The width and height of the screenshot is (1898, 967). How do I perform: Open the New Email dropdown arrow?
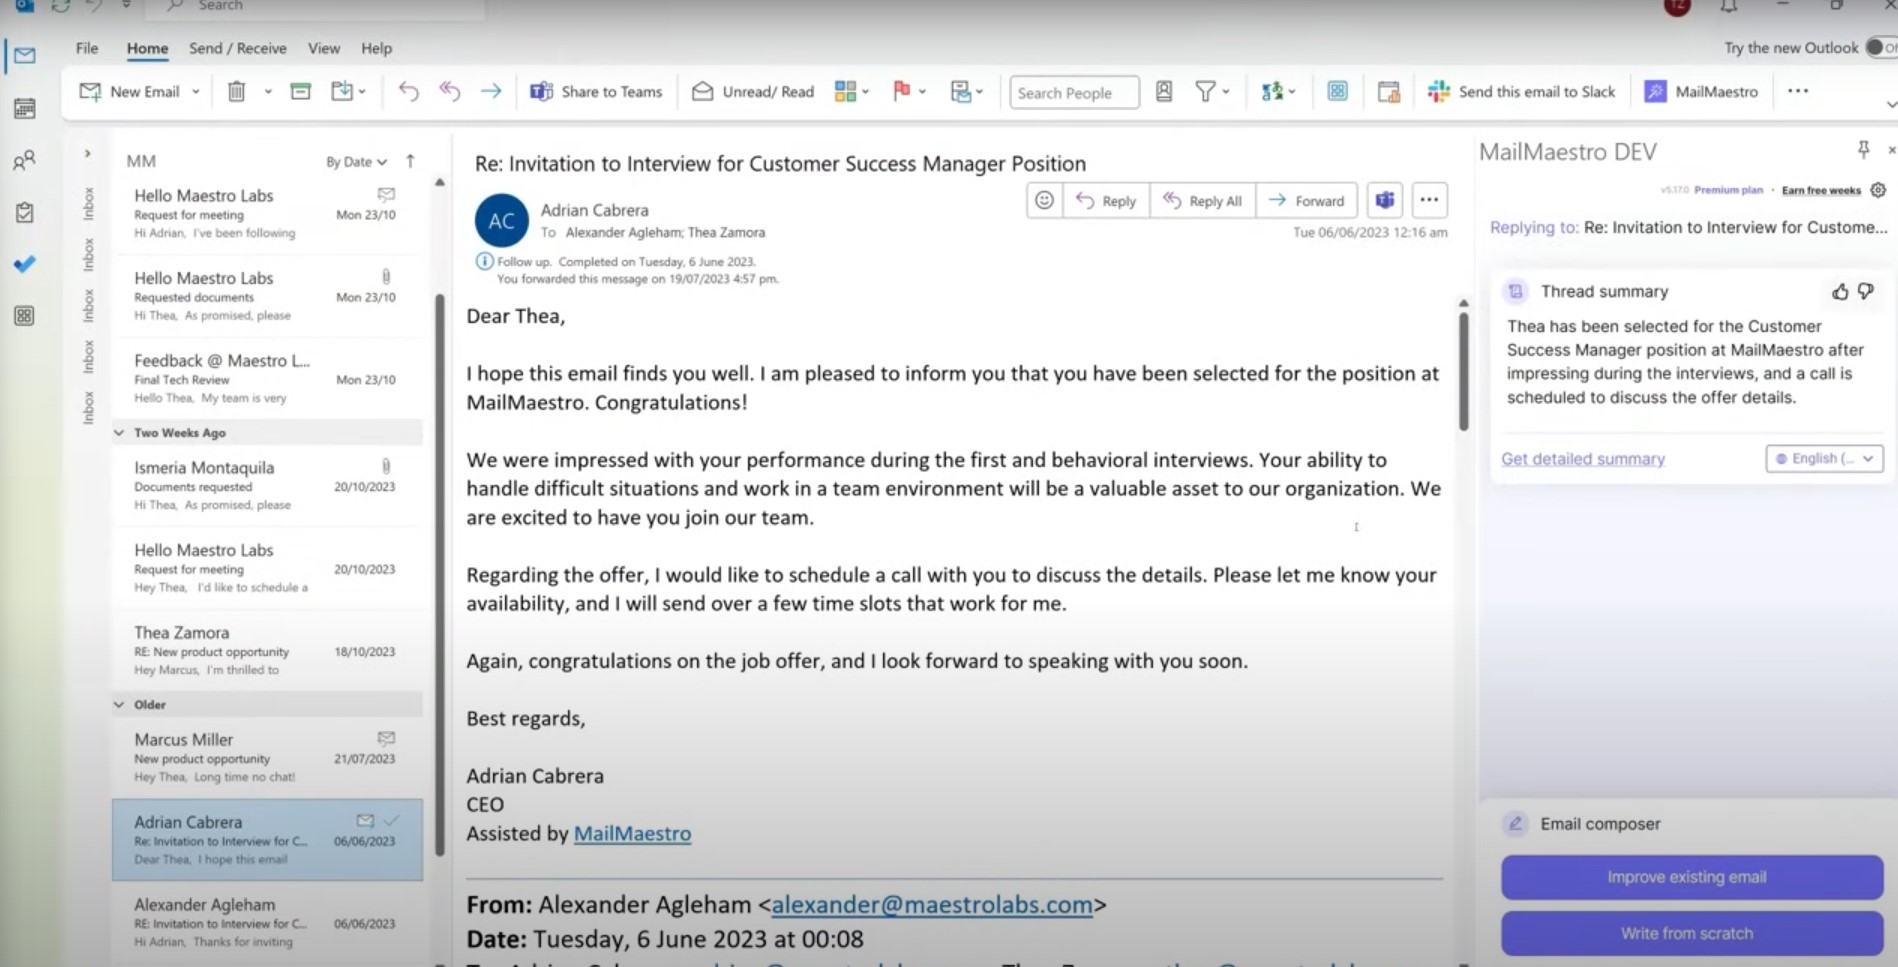pyautogui.click(x=196, y=92)
